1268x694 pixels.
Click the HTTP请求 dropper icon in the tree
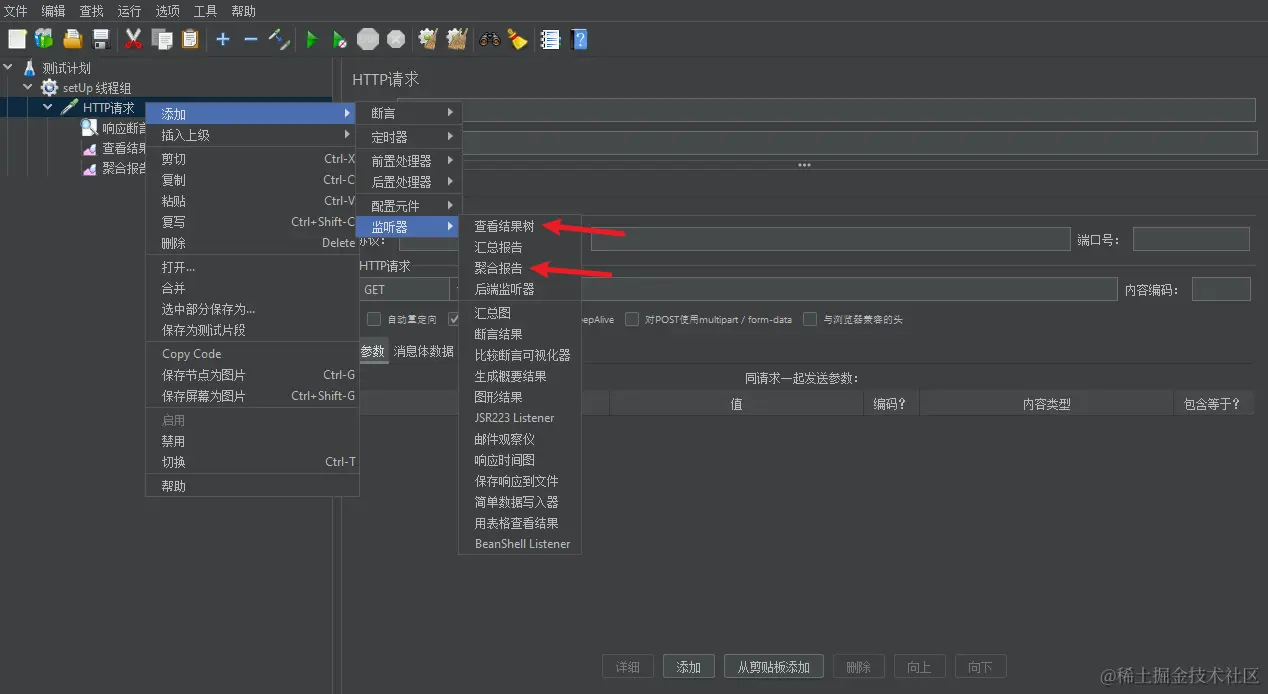(69, 108)
